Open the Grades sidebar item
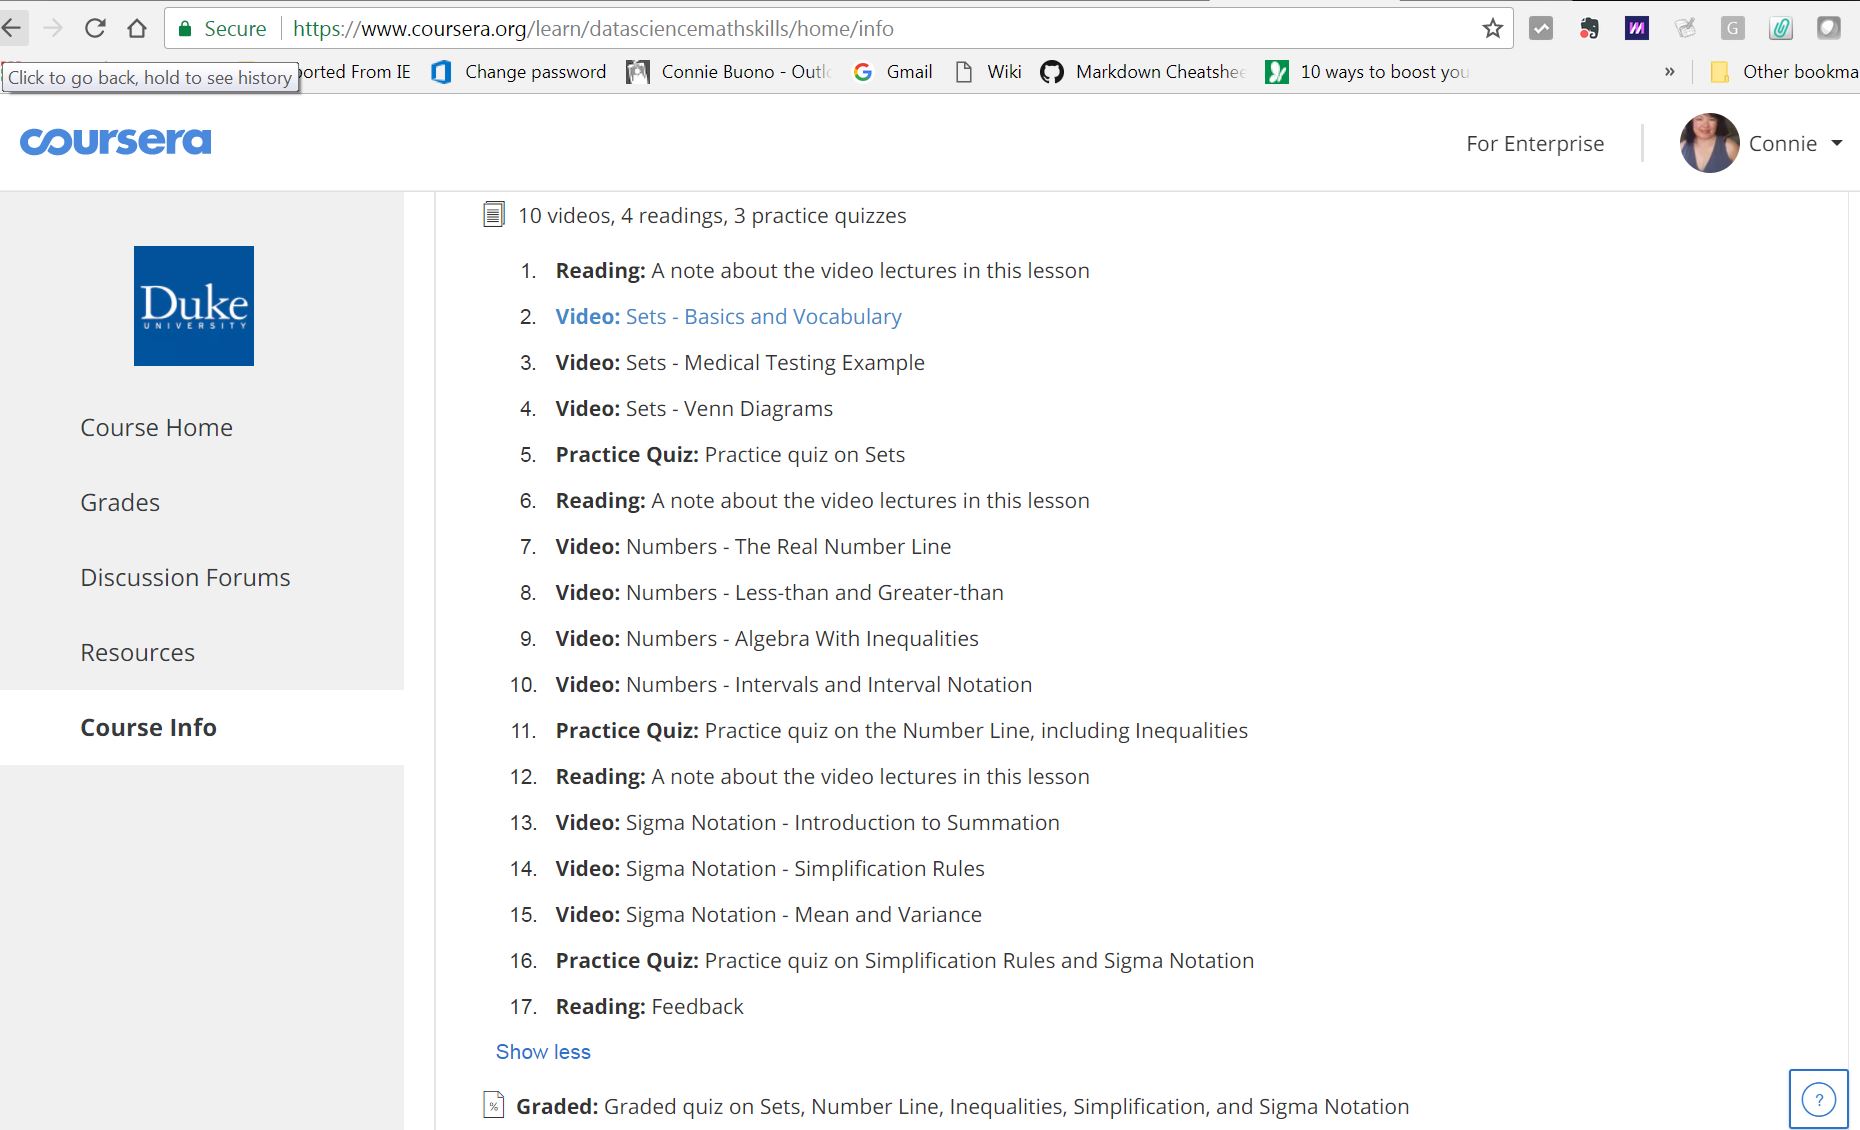Screen dimensions: 1860x1130 [x=120, y=502]
